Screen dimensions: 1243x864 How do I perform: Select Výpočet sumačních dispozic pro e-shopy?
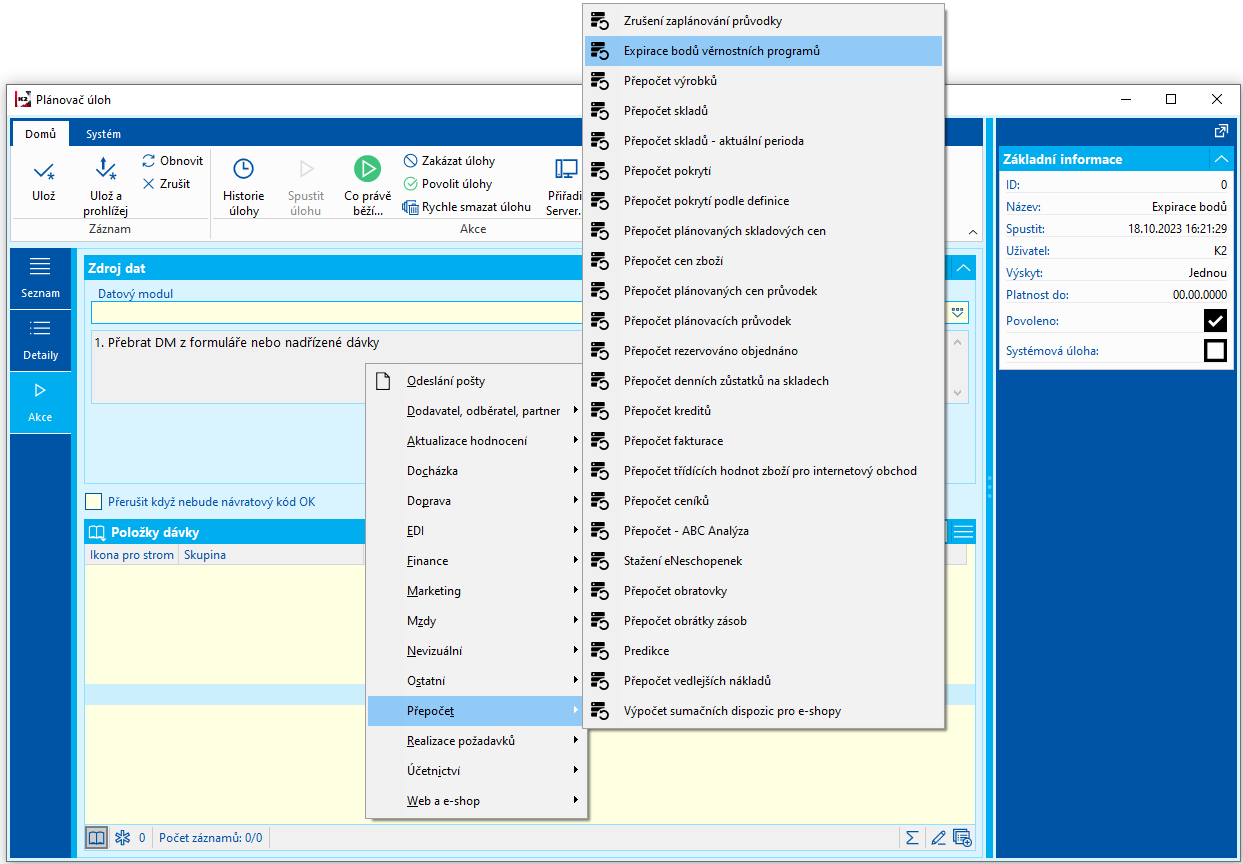tap(764, 711)
